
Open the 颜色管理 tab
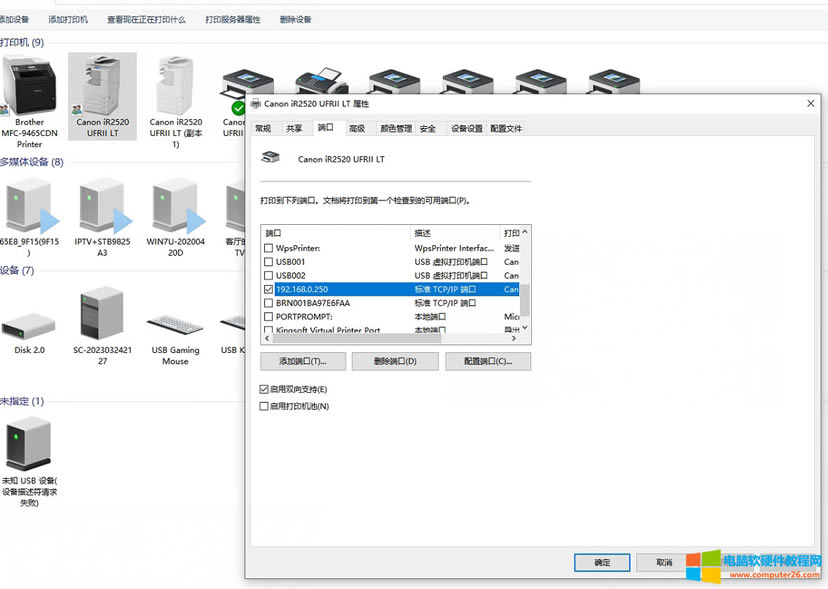click(395, 128)
